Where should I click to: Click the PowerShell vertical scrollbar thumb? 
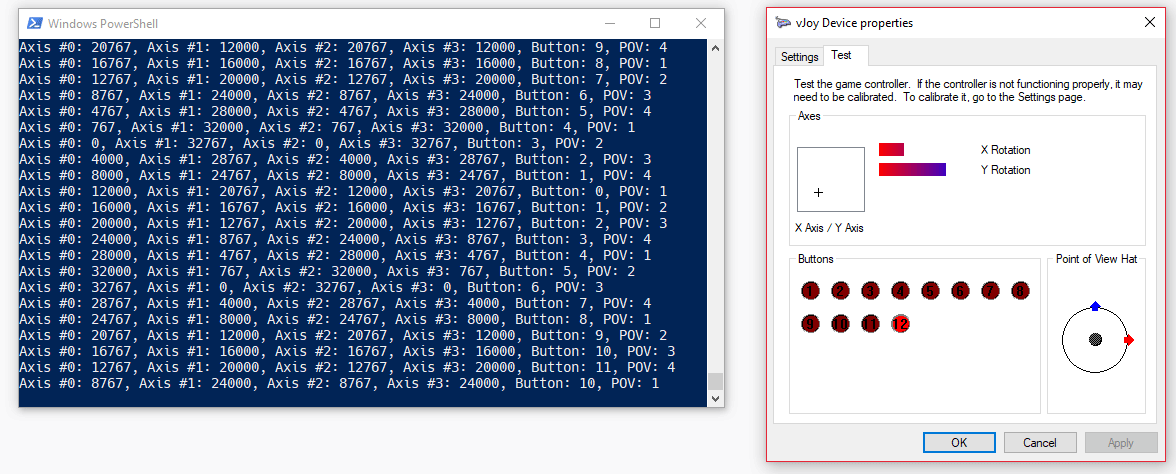click(716, 381)
